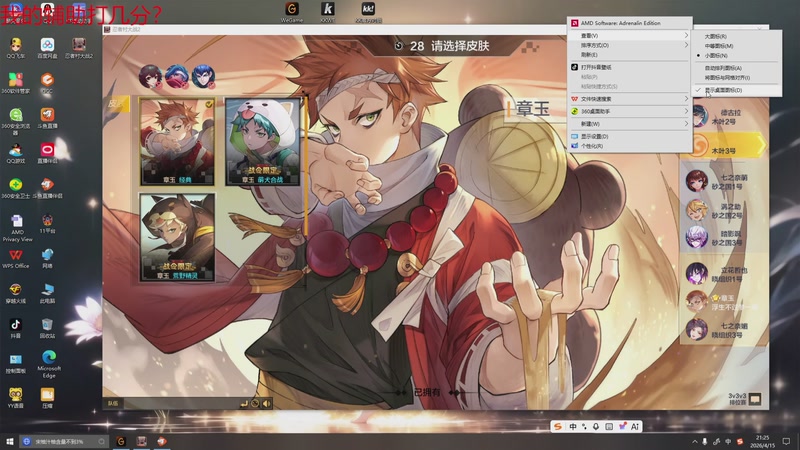Click taskbar search box
The height and width of the screenshot is (450, 800).
point(64,441)
